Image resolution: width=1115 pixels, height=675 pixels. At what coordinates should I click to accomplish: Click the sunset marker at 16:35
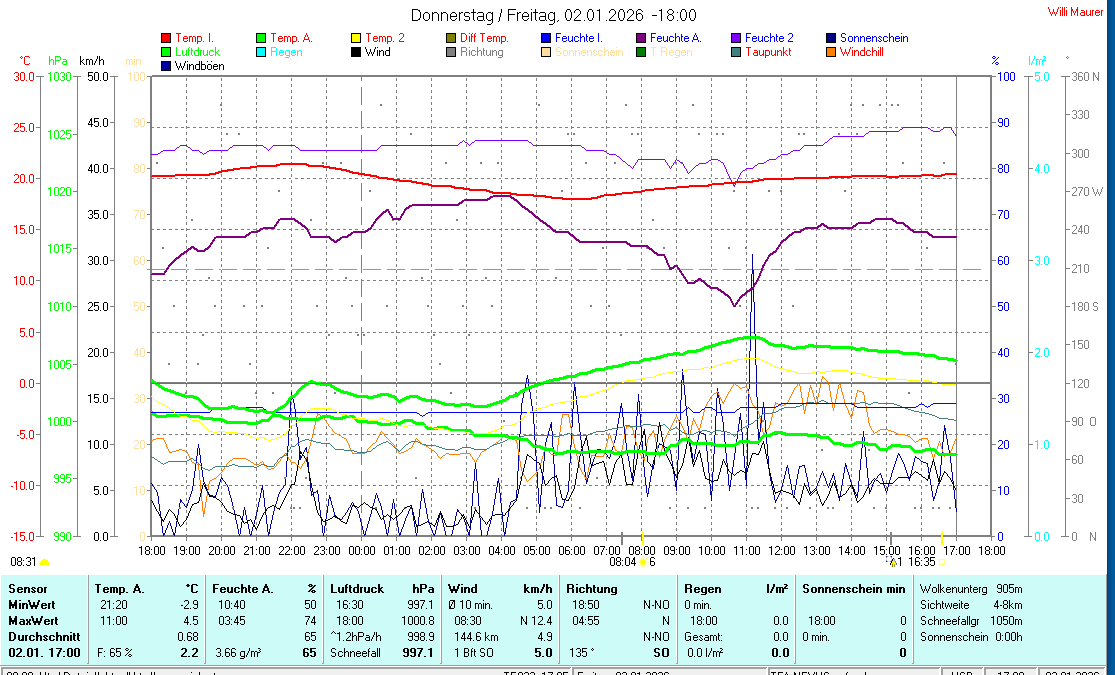point(942,562)
